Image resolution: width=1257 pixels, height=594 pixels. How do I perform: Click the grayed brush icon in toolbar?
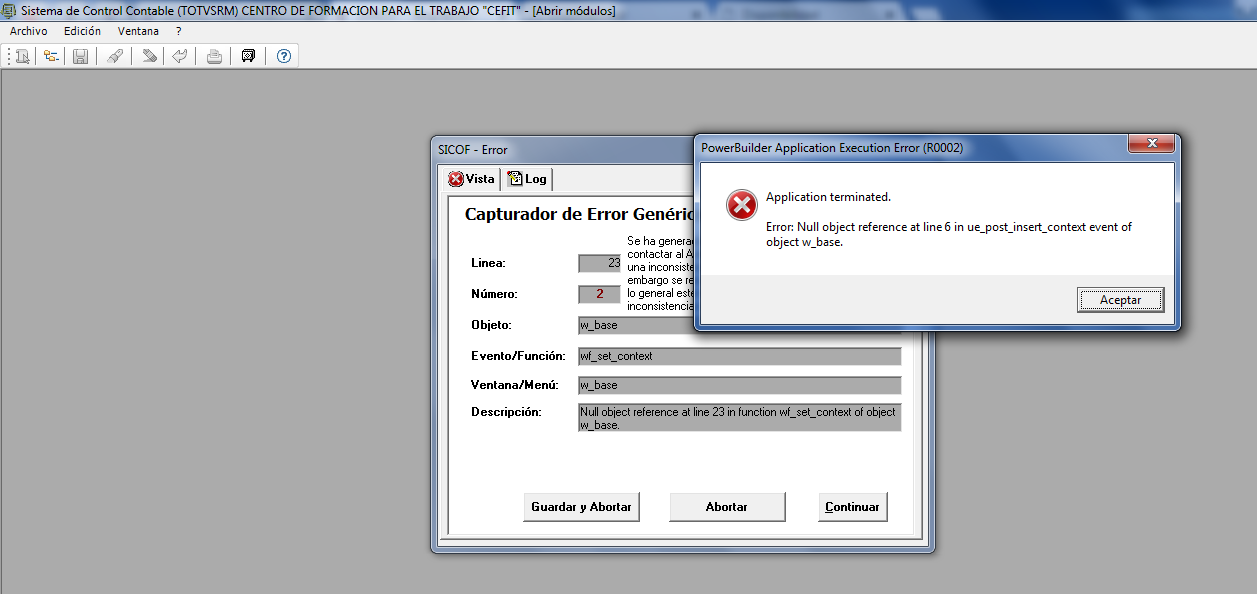click(x=115, y=56)
